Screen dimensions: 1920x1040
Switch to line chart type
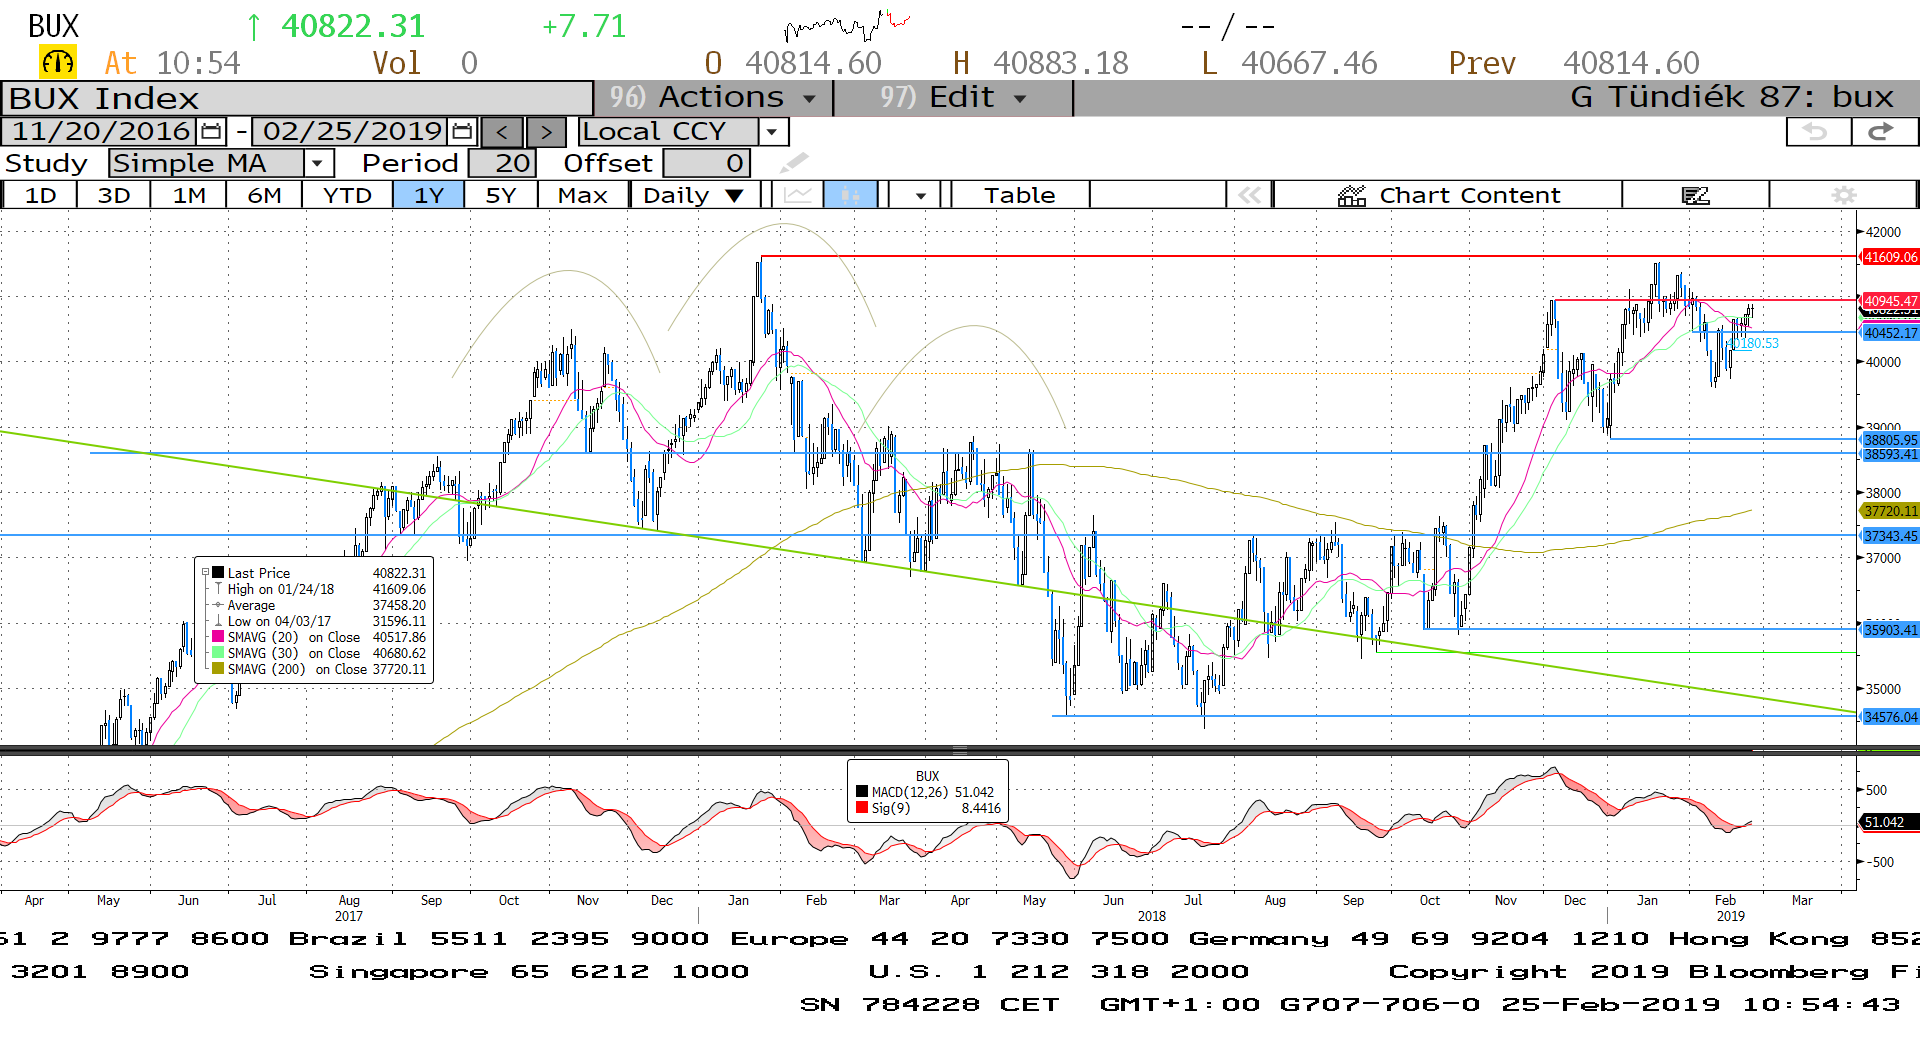798,195
